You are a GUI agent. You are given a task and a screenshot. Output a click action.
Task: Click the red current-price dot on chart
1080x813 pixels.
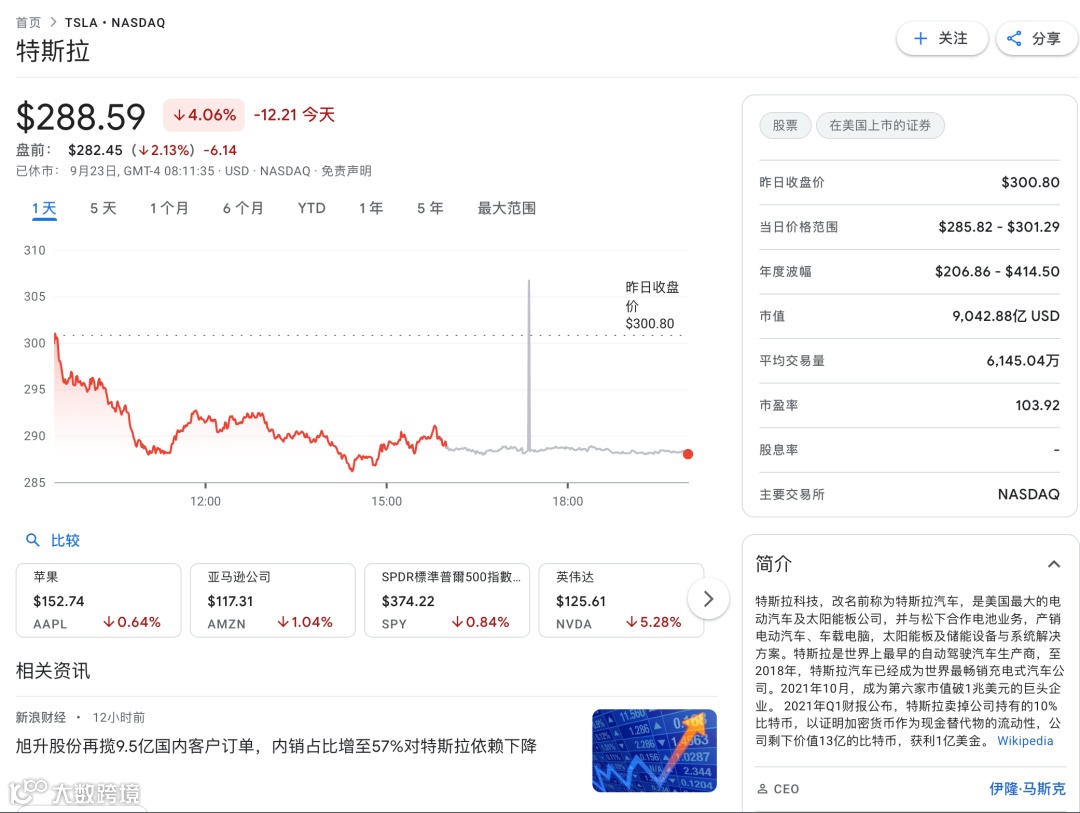tap(687, 454)
